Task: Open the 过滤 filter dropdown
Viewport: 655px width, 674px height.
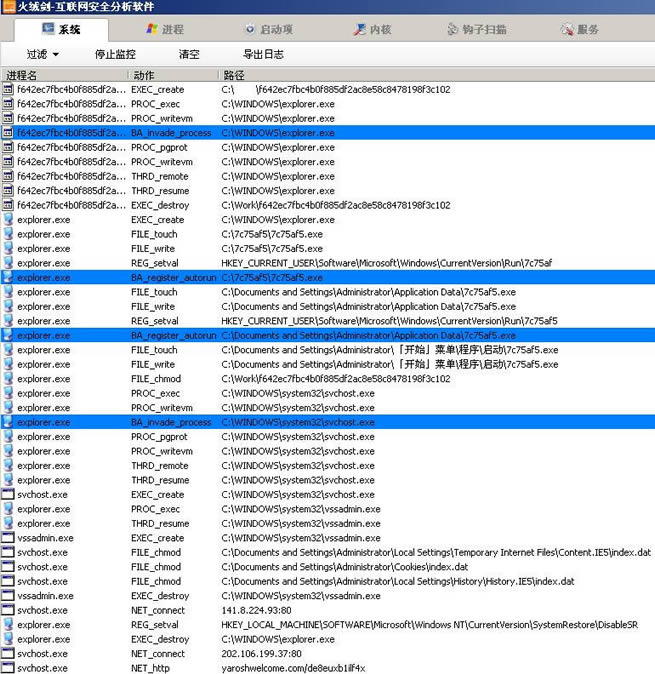Action: (42, 54)
